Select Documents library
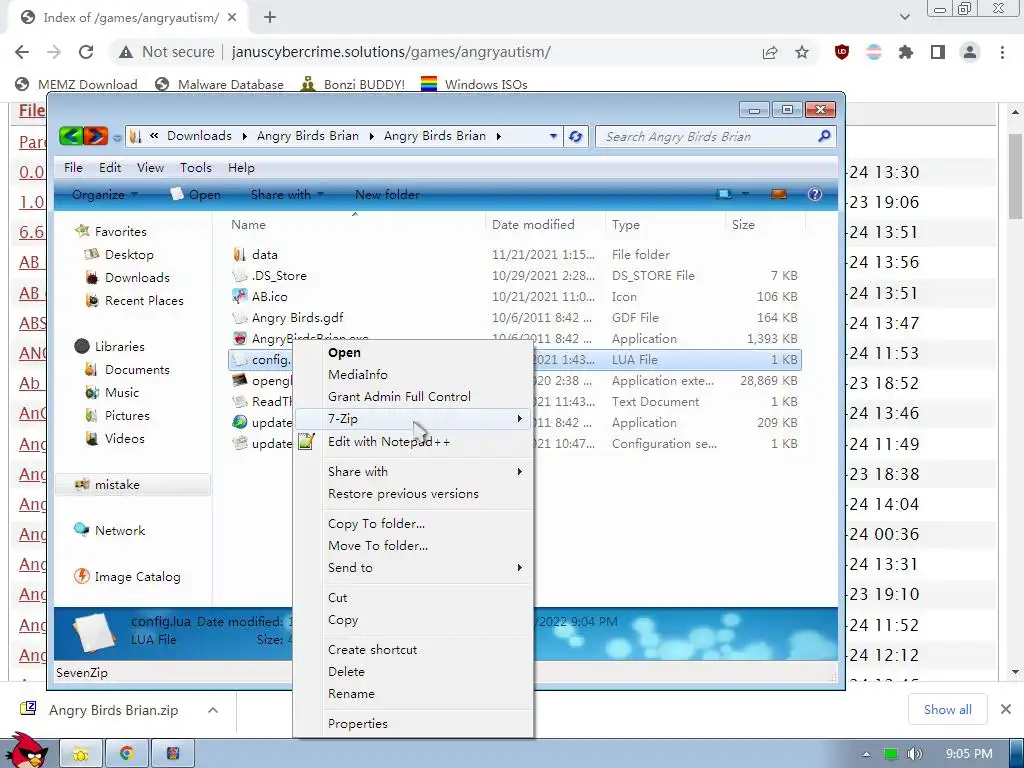The height and width of the screenshot is (768, 1024). pos(128,370)
